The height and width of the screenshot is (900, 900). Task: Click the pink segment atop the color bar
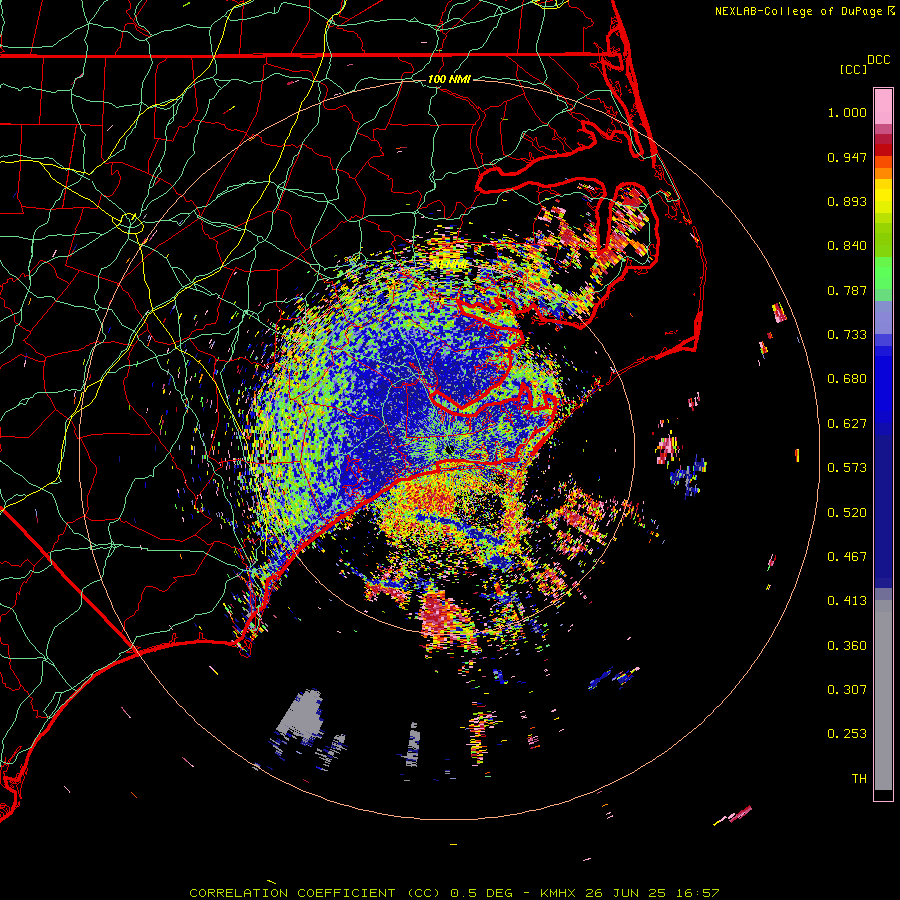point(883,107)
